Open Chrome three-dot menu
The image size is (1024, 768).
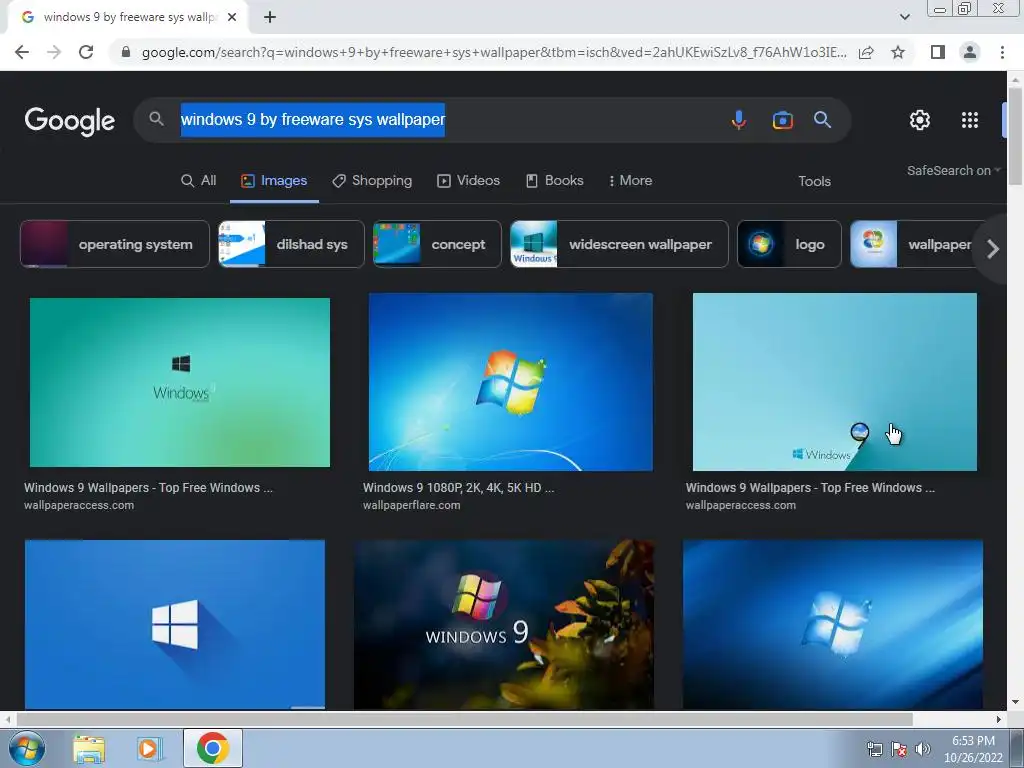[x=1002, y=52]
